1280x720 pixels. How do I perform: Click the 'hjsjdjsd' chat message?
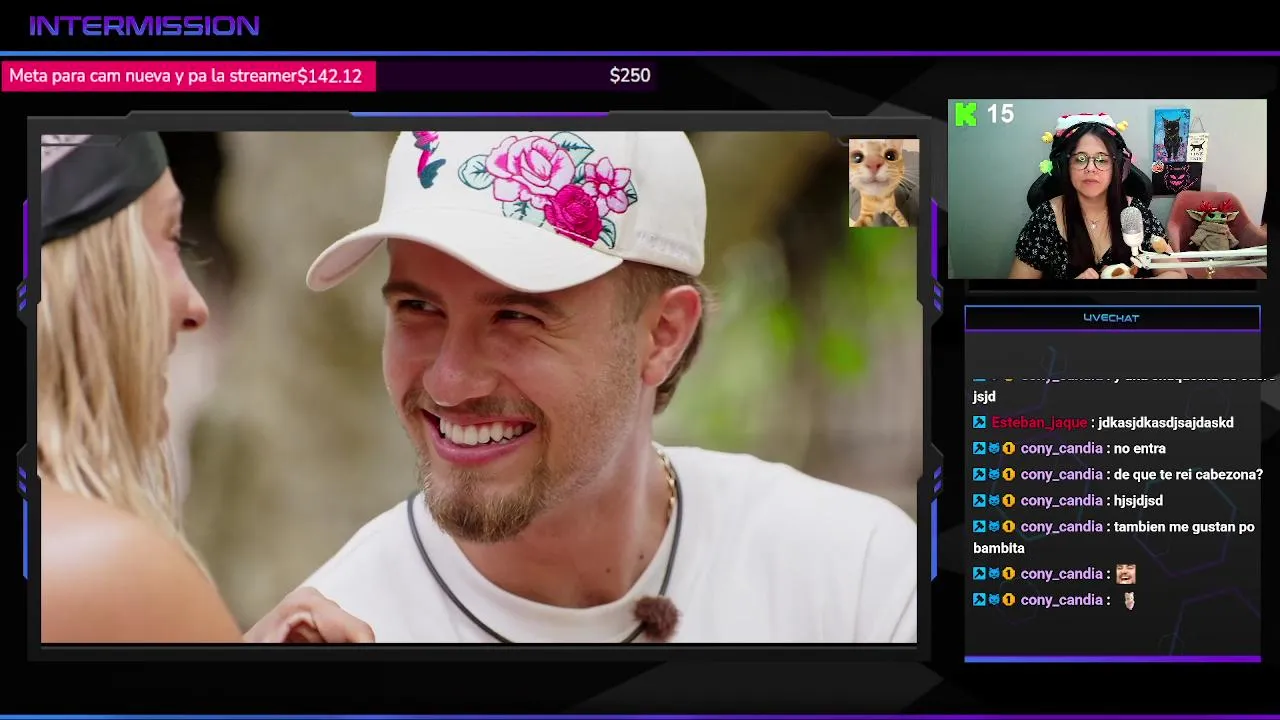[x=1138, y=501]
